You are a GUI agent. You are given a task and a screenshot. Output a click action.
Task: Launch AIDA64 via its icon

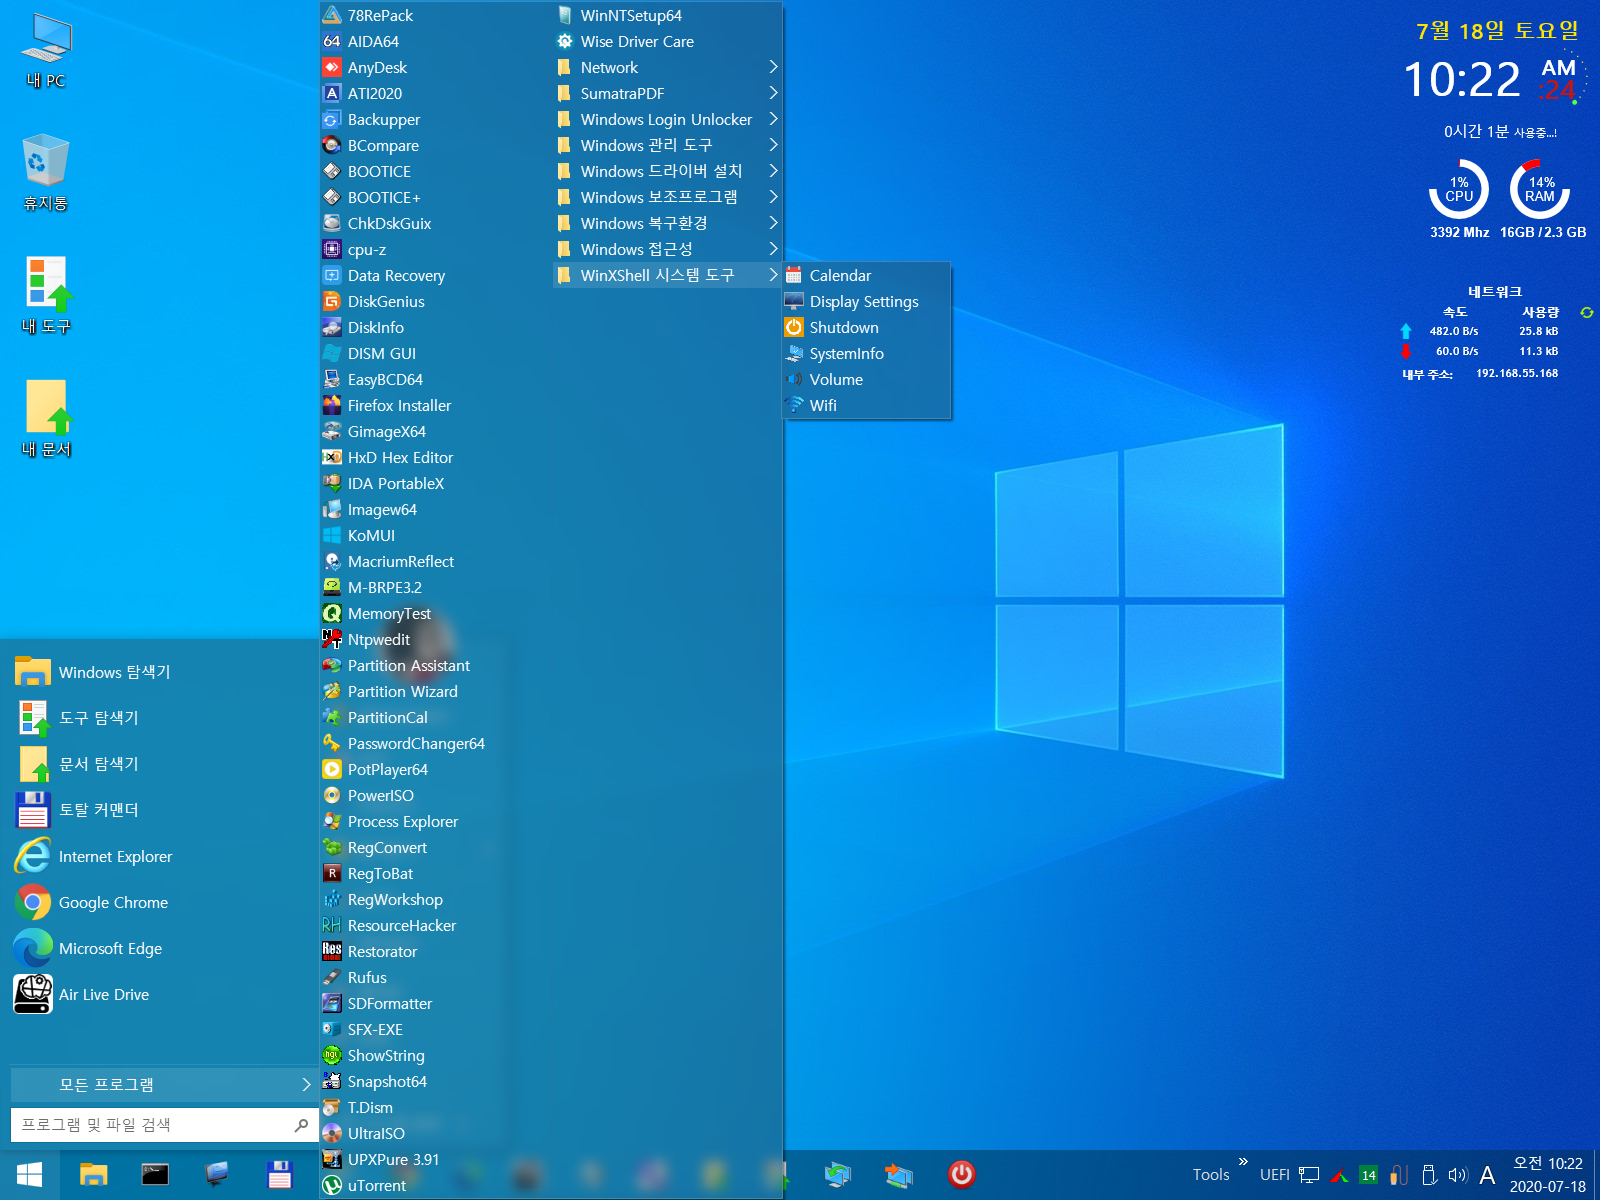point(332,41)
